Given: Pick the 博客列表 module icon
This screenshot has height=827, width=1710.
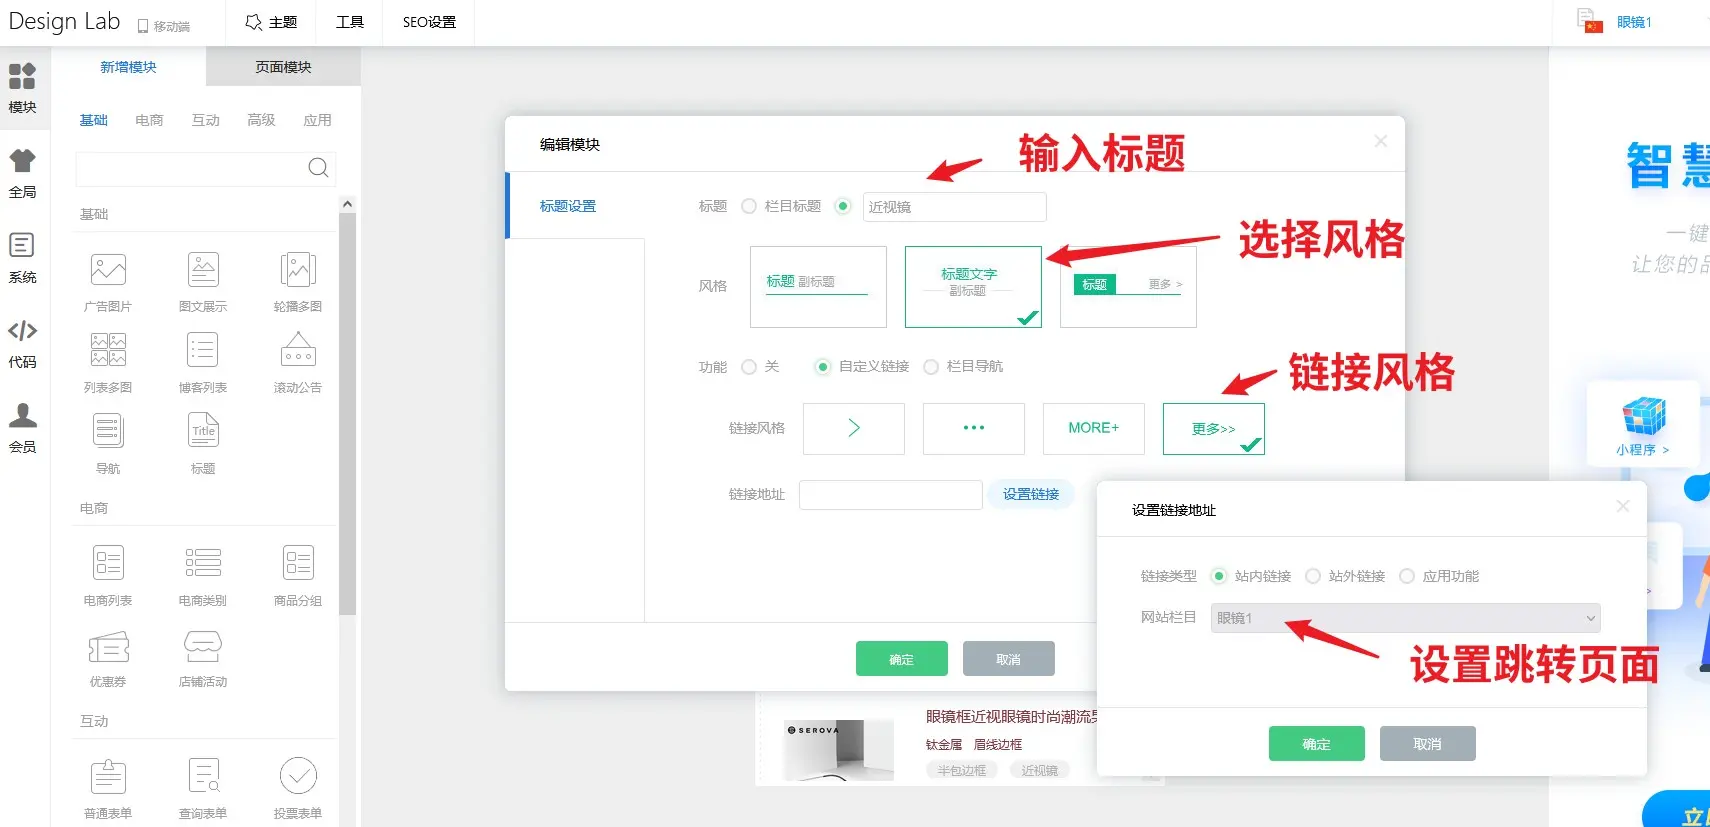Looking at the screenshot, I should coord(203,351).
